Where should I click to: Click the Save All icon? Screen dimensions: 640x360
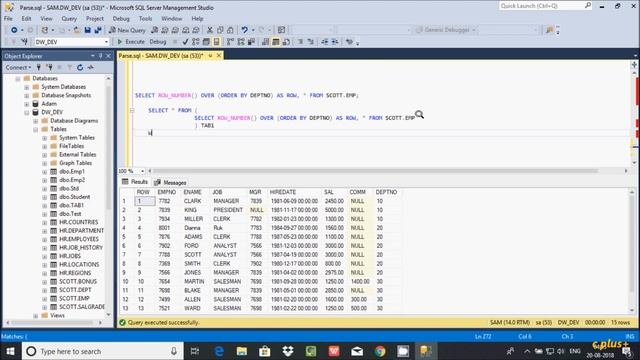click(98, 30)
